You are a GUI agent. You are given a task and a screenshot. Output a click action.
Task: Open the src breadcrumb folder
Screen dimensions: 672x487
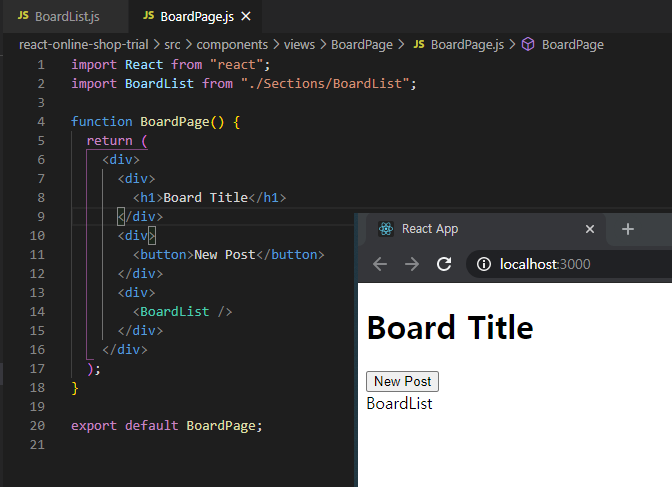pos(172,45)
